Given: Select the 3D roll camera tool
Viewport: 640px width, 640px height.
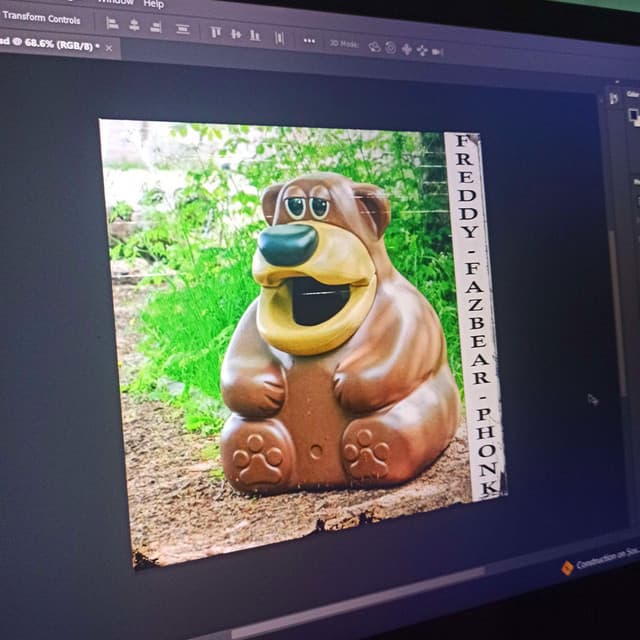Looking at the screenshot, I should pos(391,48).
